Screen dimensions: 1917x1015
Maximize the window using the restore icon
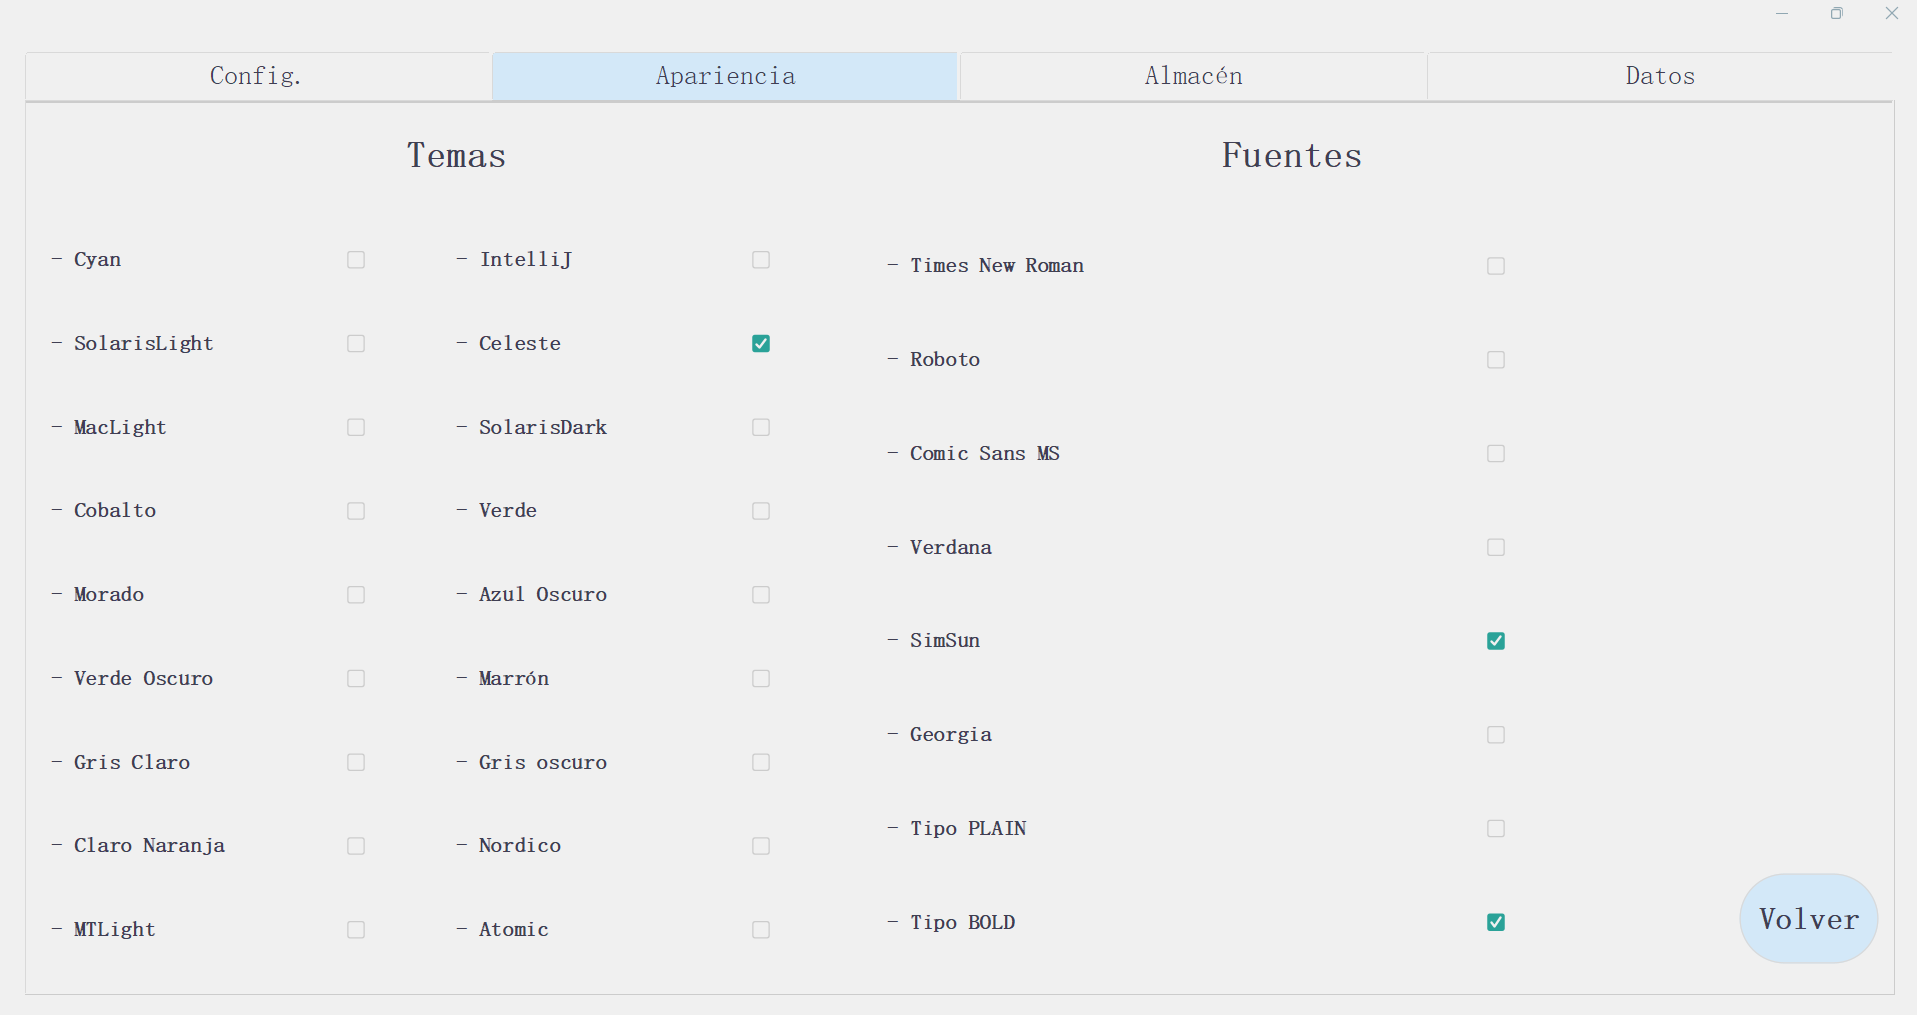pos(1837,13)
